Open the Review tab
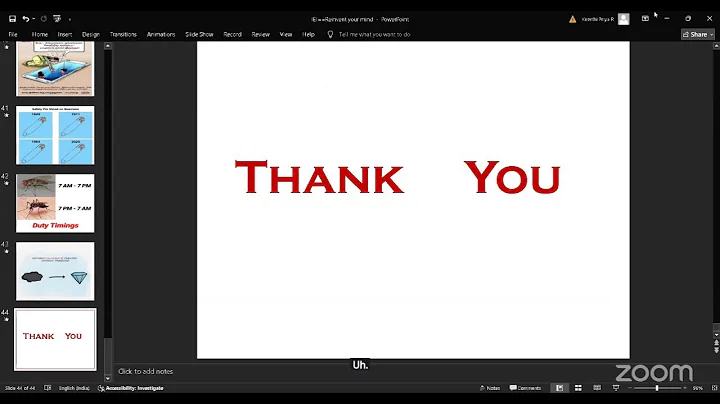 tap(260, 34)
